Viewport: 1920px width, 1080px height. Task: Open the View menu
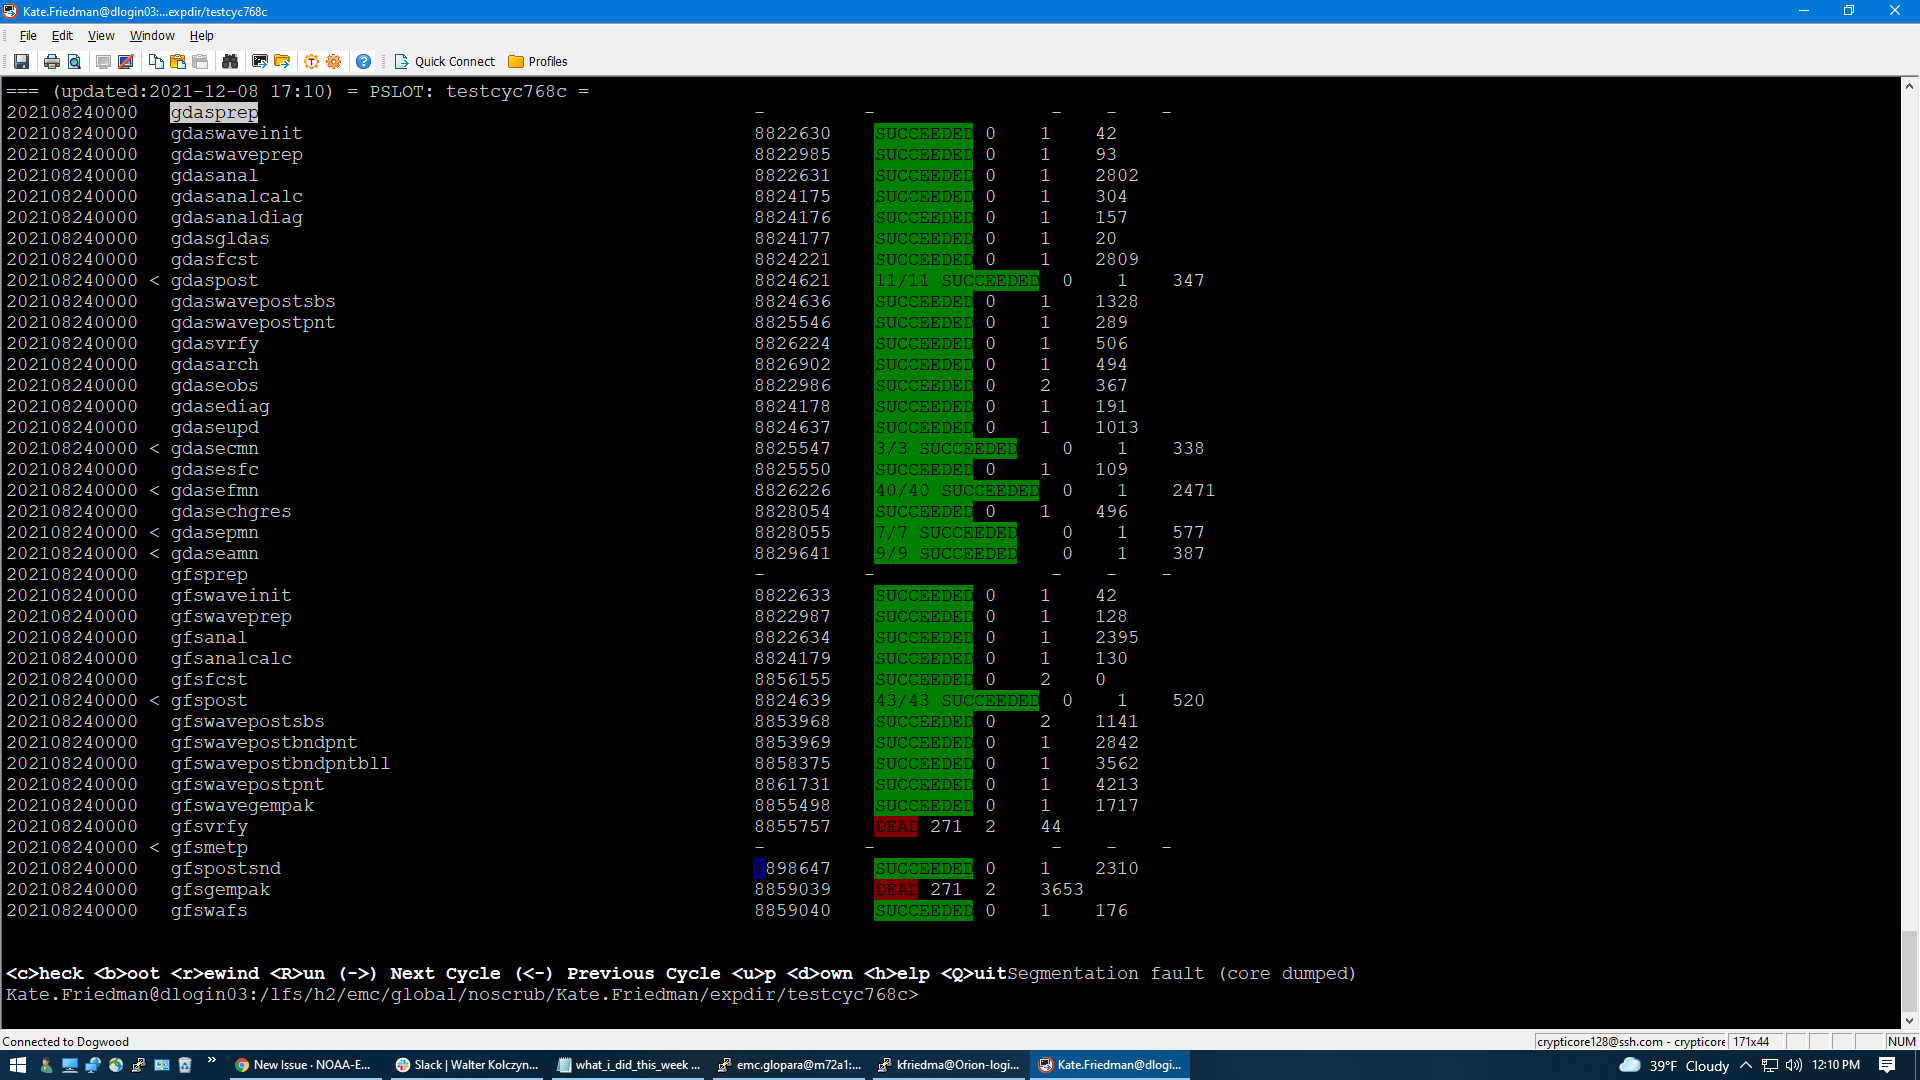100,35
